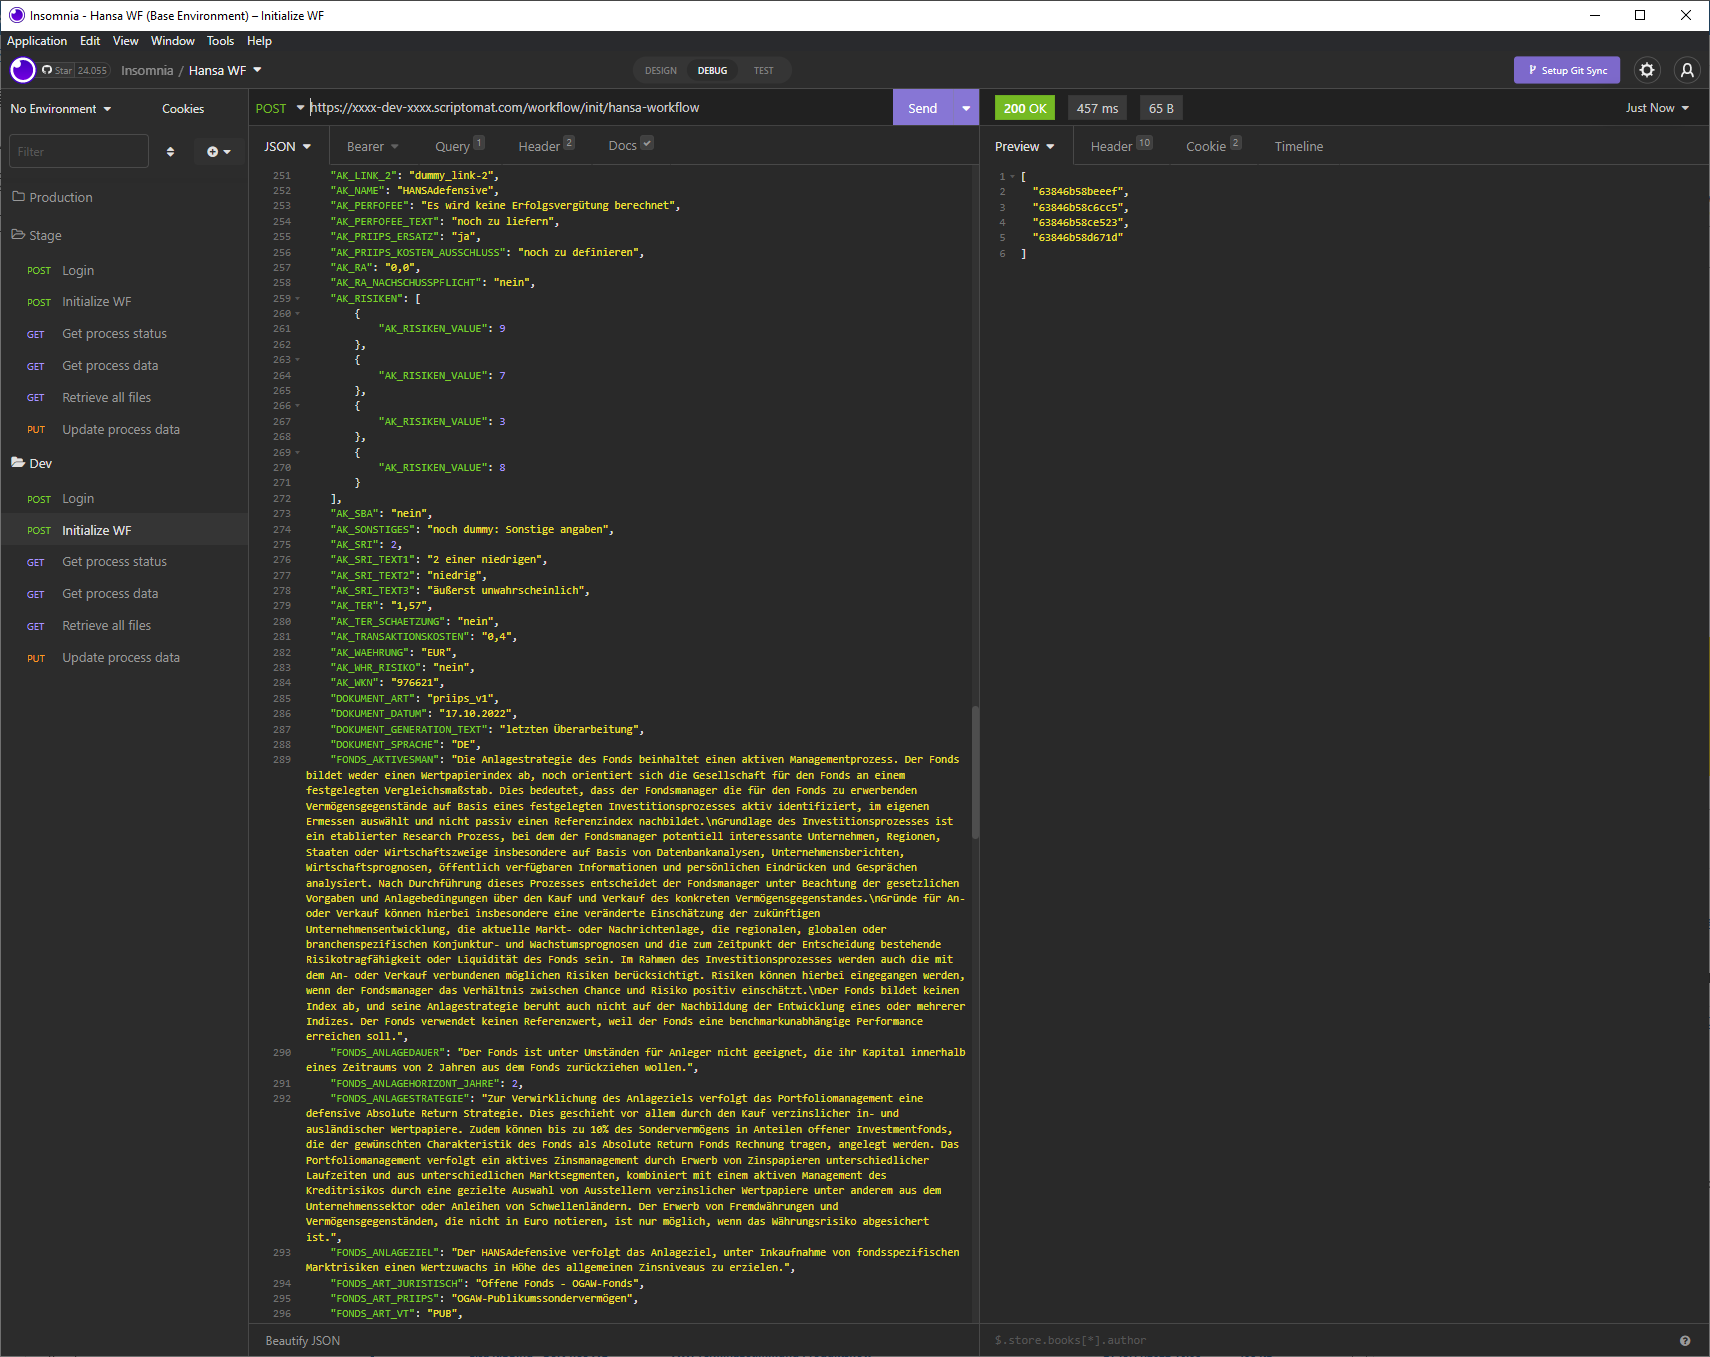Open the settings gear icon
The height and width of the screenshot is (1357, 1710).
[x=1647, y=70]
